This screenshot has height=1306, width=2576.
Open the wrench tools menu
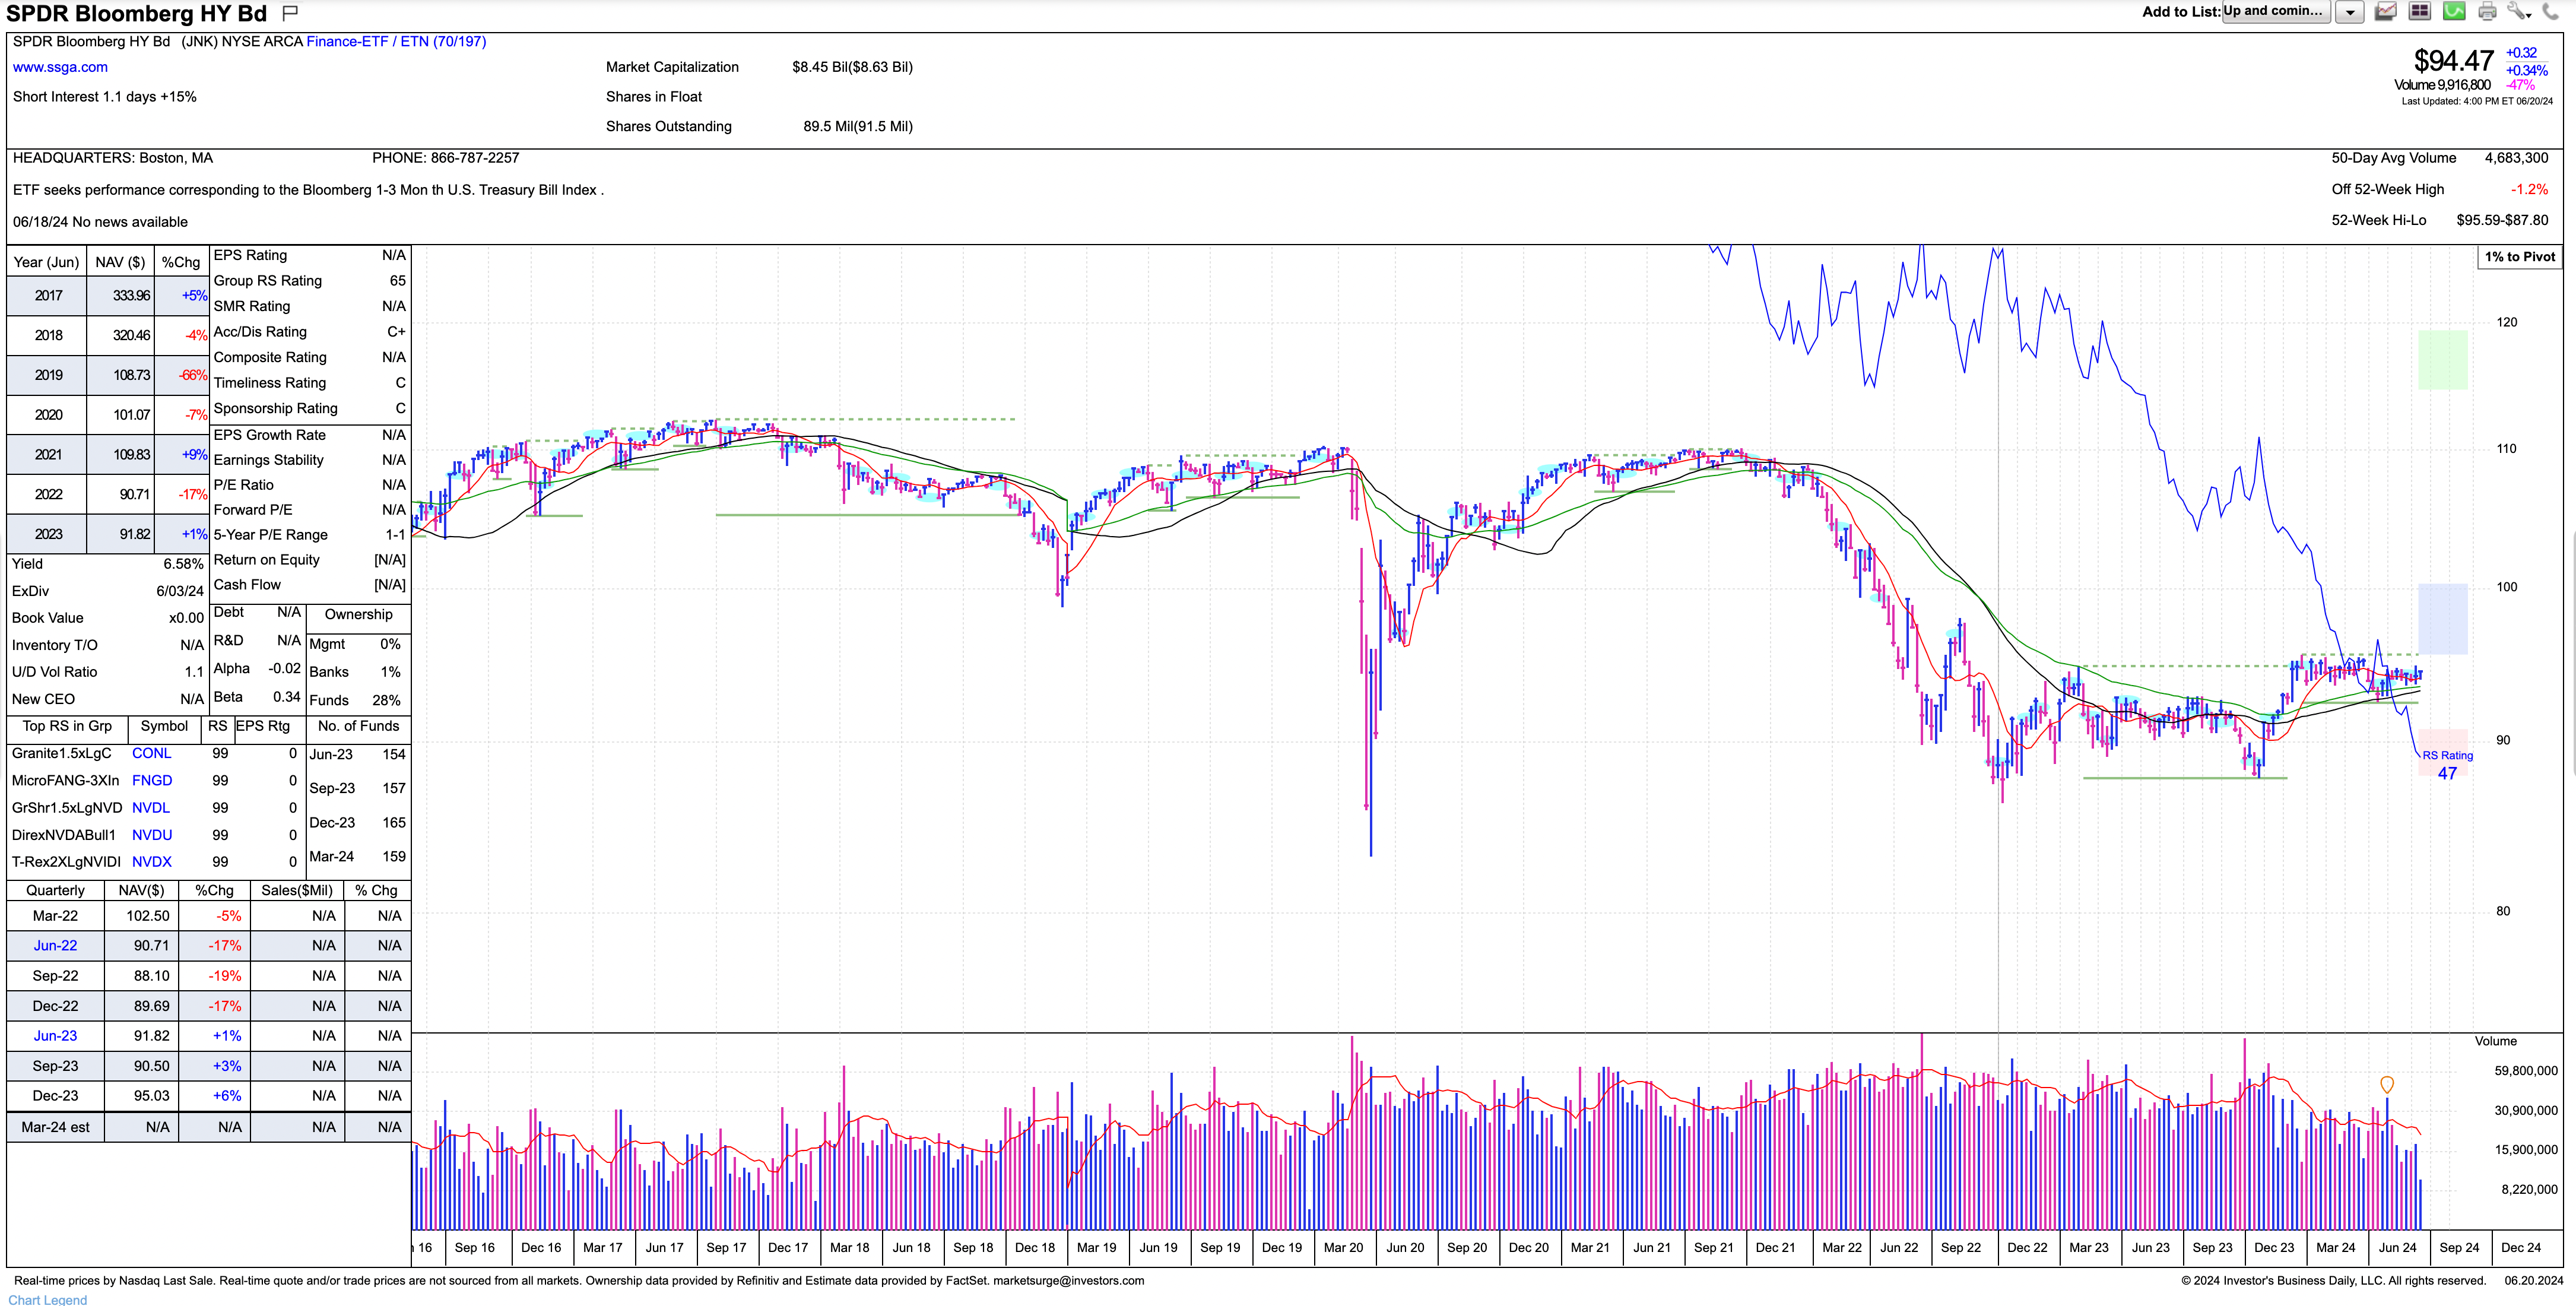click(x=2519, y=12)
